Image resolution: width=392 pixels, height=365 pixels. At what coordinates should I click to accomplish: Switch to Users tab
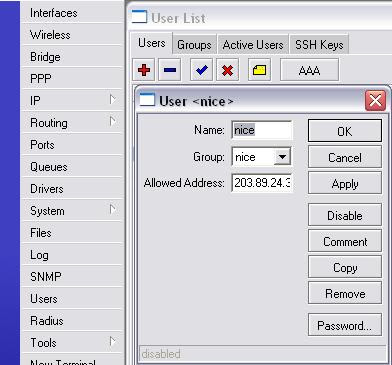pos(152,43)
